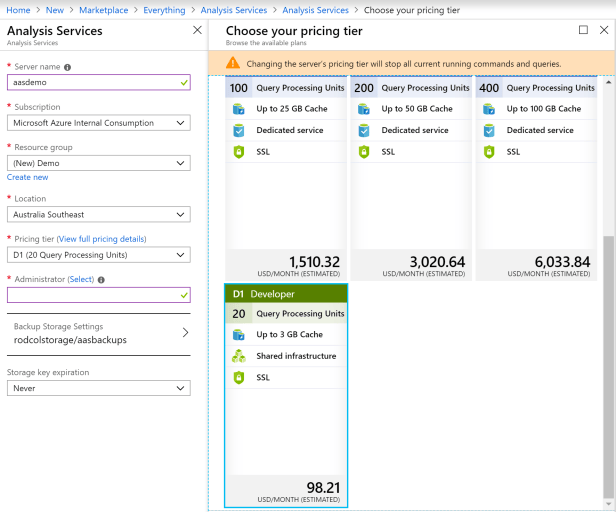The height and width of the screenshot is (512, 616).
Task: Click the Shared infrastructure cubes icon
Action: point(238,356)
